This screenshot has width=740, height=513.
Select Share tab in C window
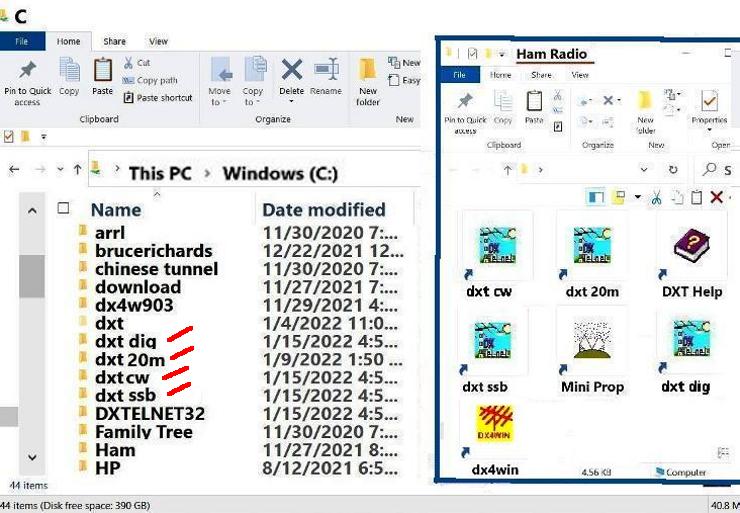(115, 42)
